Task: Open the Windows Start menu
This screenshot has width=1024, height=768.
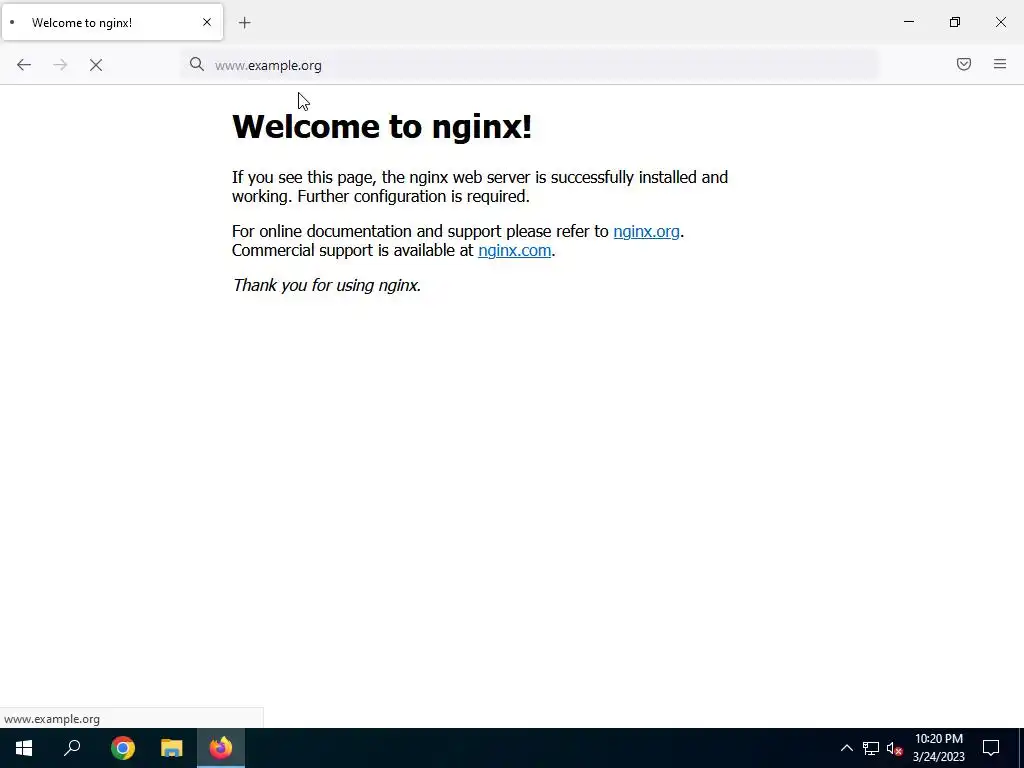Action: [x=24, y=748]
